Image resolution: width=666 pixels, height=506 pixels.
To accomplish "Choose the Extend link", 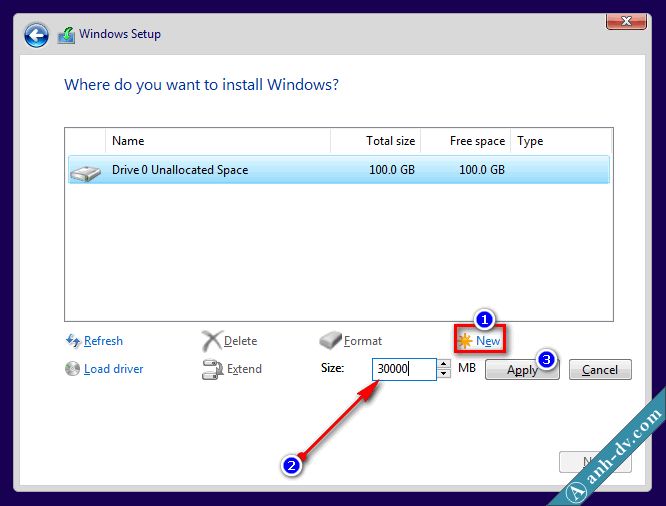I will [244, 369].
